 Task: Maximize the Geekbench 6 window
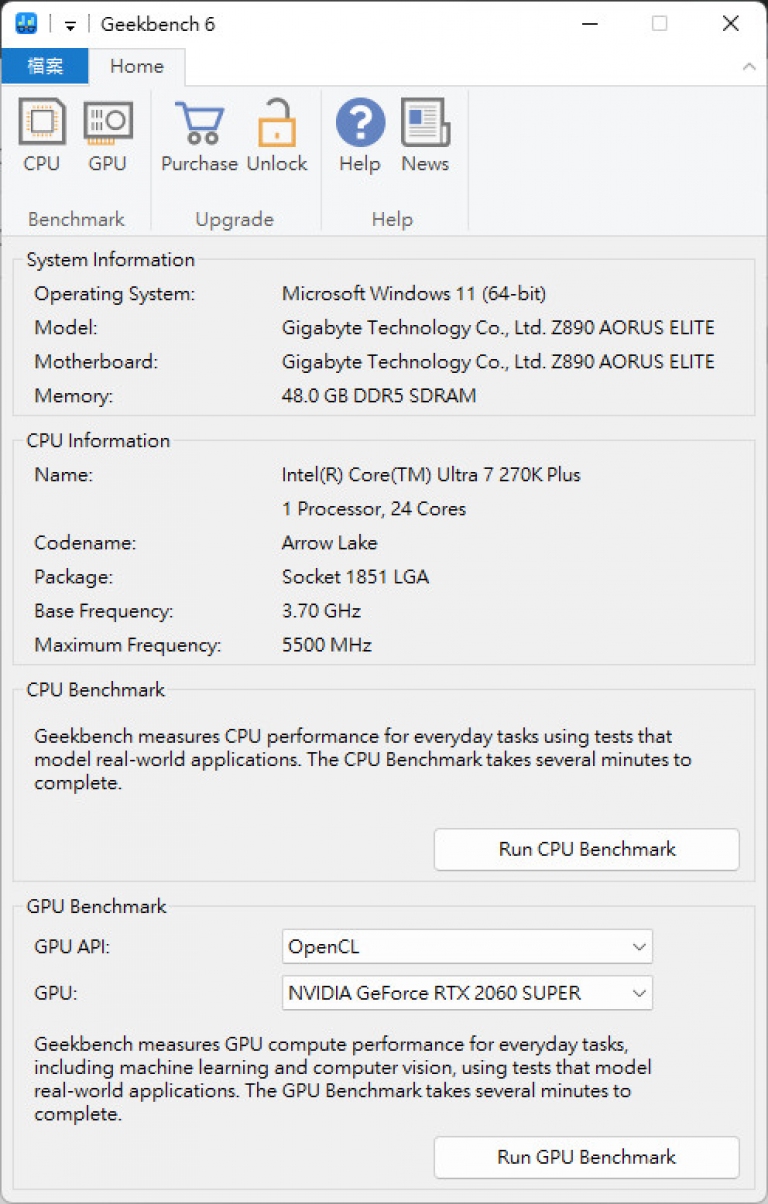point(659,23)
